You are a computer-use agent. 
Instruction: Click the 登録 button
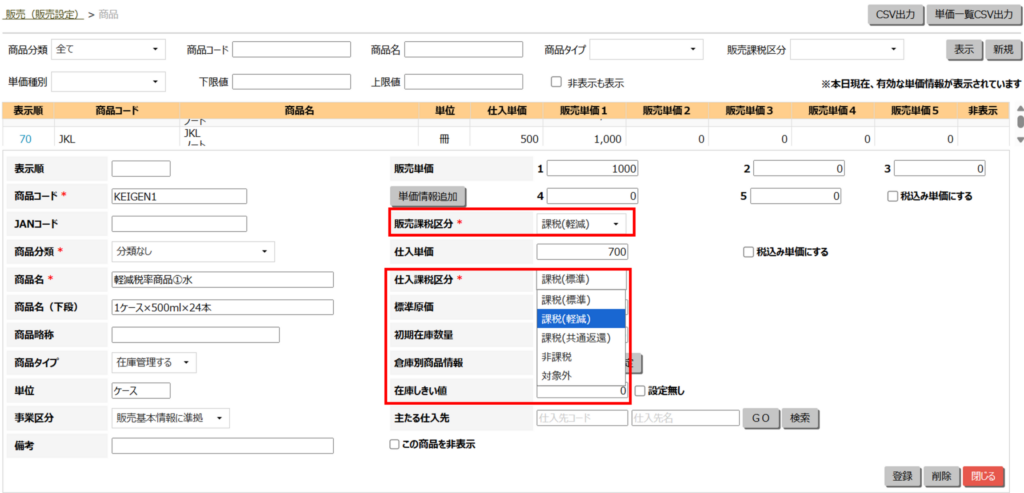coord(901,477)
